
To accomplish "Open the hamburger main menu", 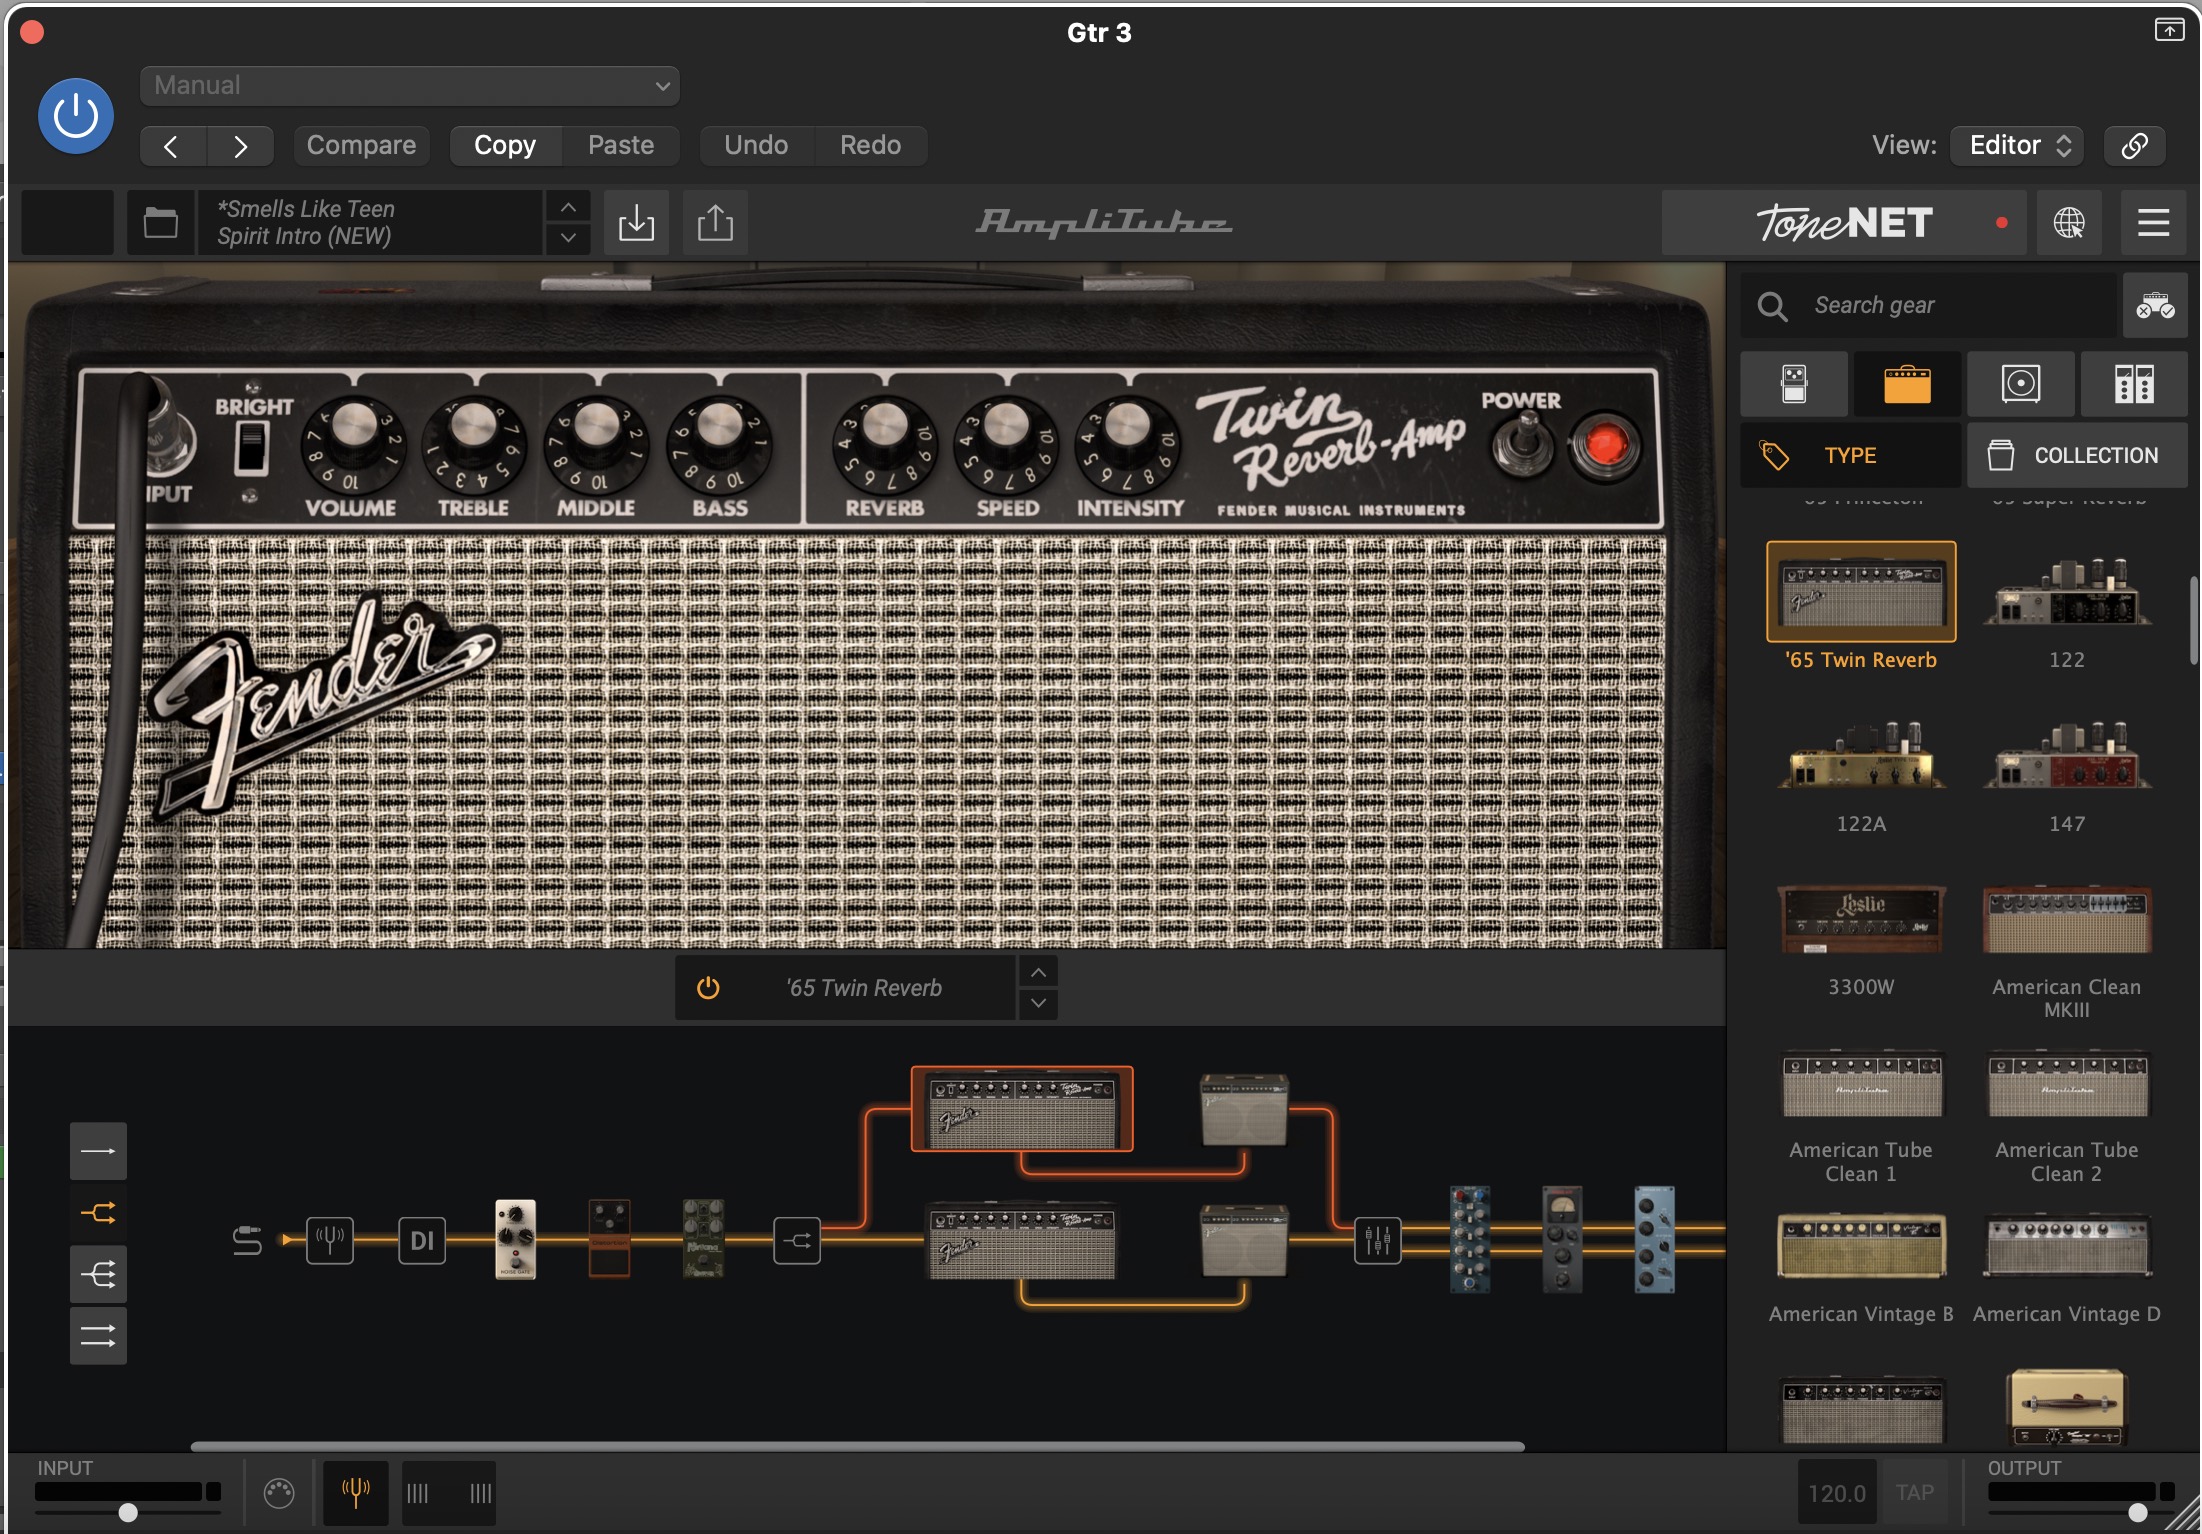I will [2153, 223].
